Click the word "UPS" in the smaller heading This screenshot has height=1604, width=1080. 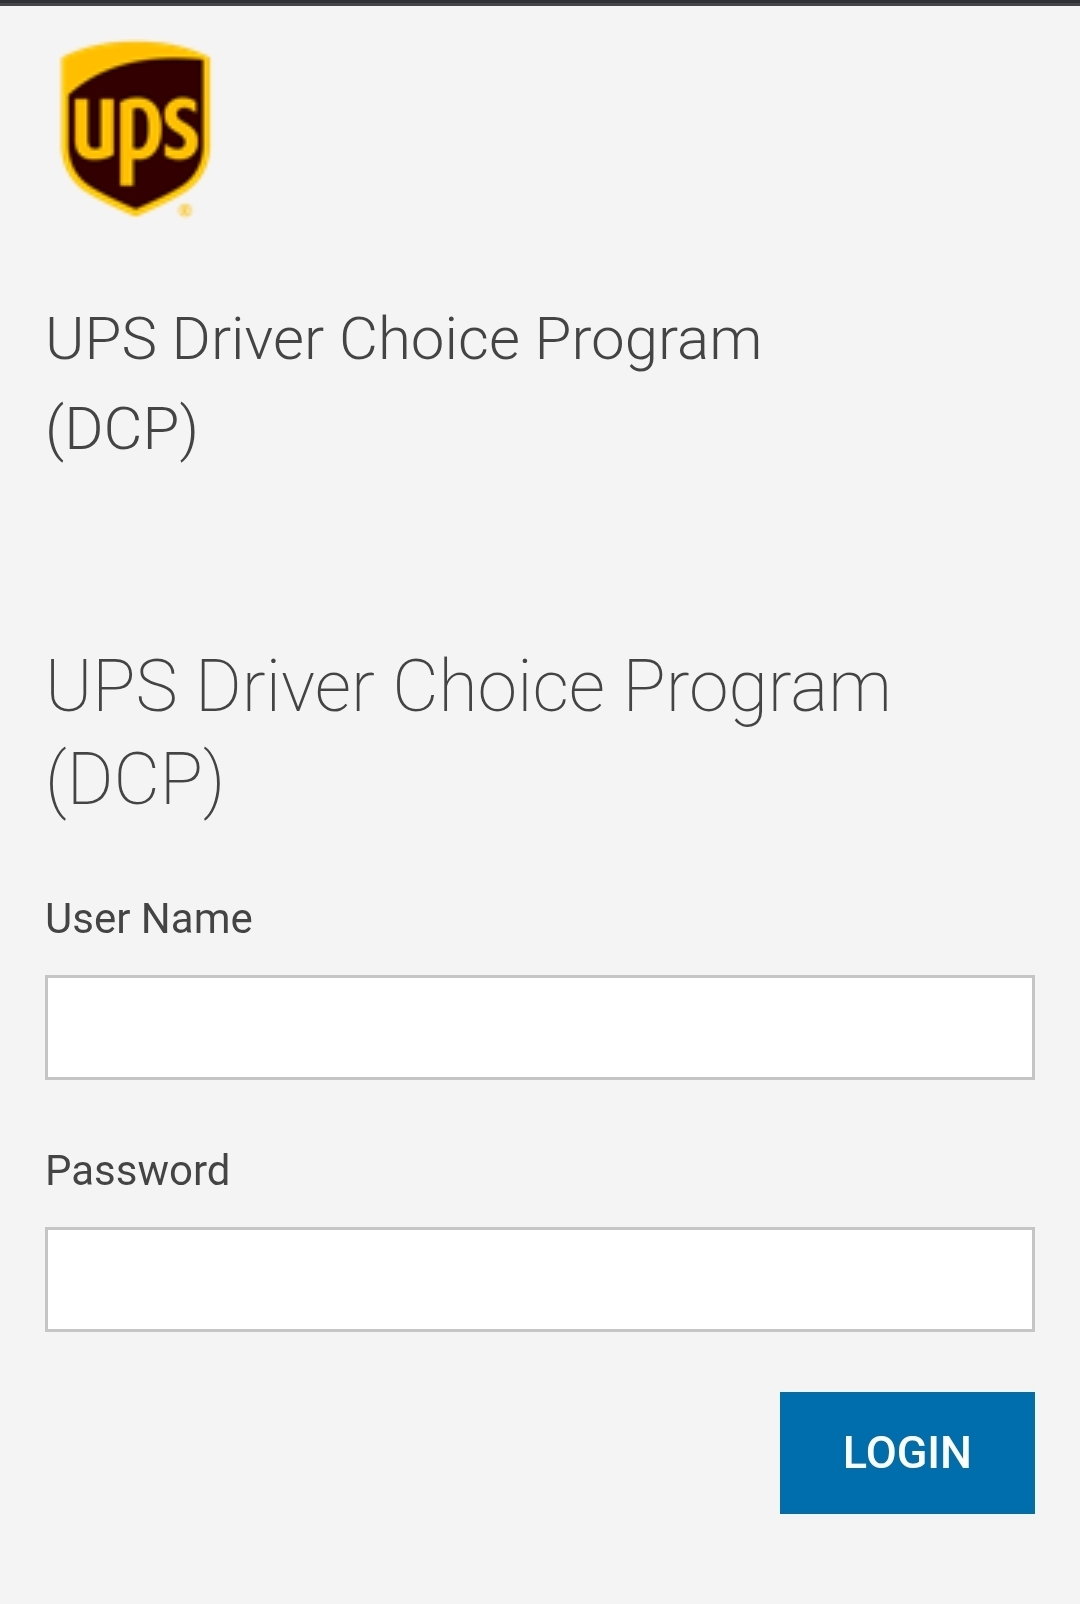click(101, 339)
